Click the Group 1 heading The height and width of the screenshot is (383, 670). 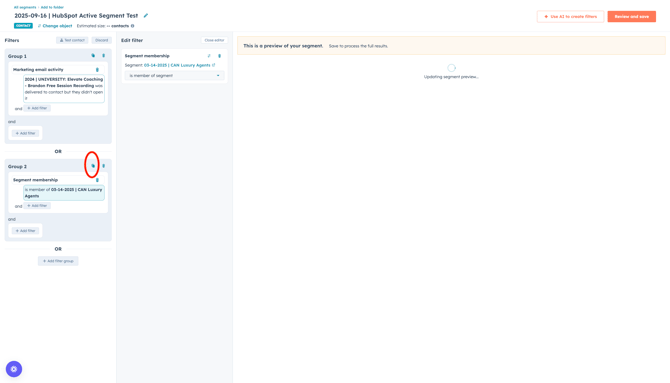pos(17,56)
